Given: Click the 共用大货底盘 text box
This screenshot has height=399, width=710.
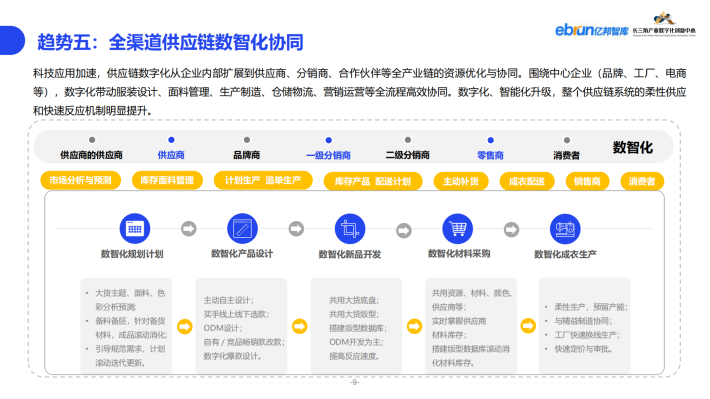Looking at the screenshot, I should (356, 326).
